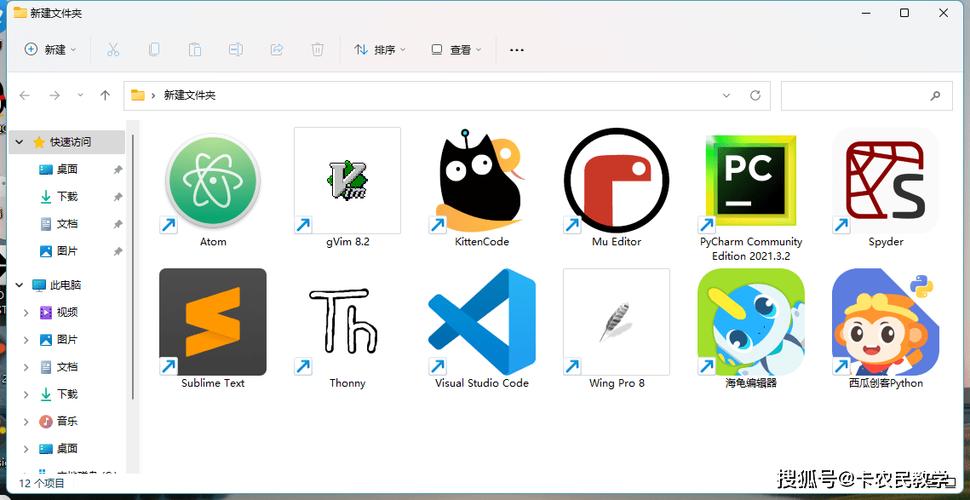970x500 pixels.
Task: Open the 排序 sort dropdown
Action: (x=379, y=50)
